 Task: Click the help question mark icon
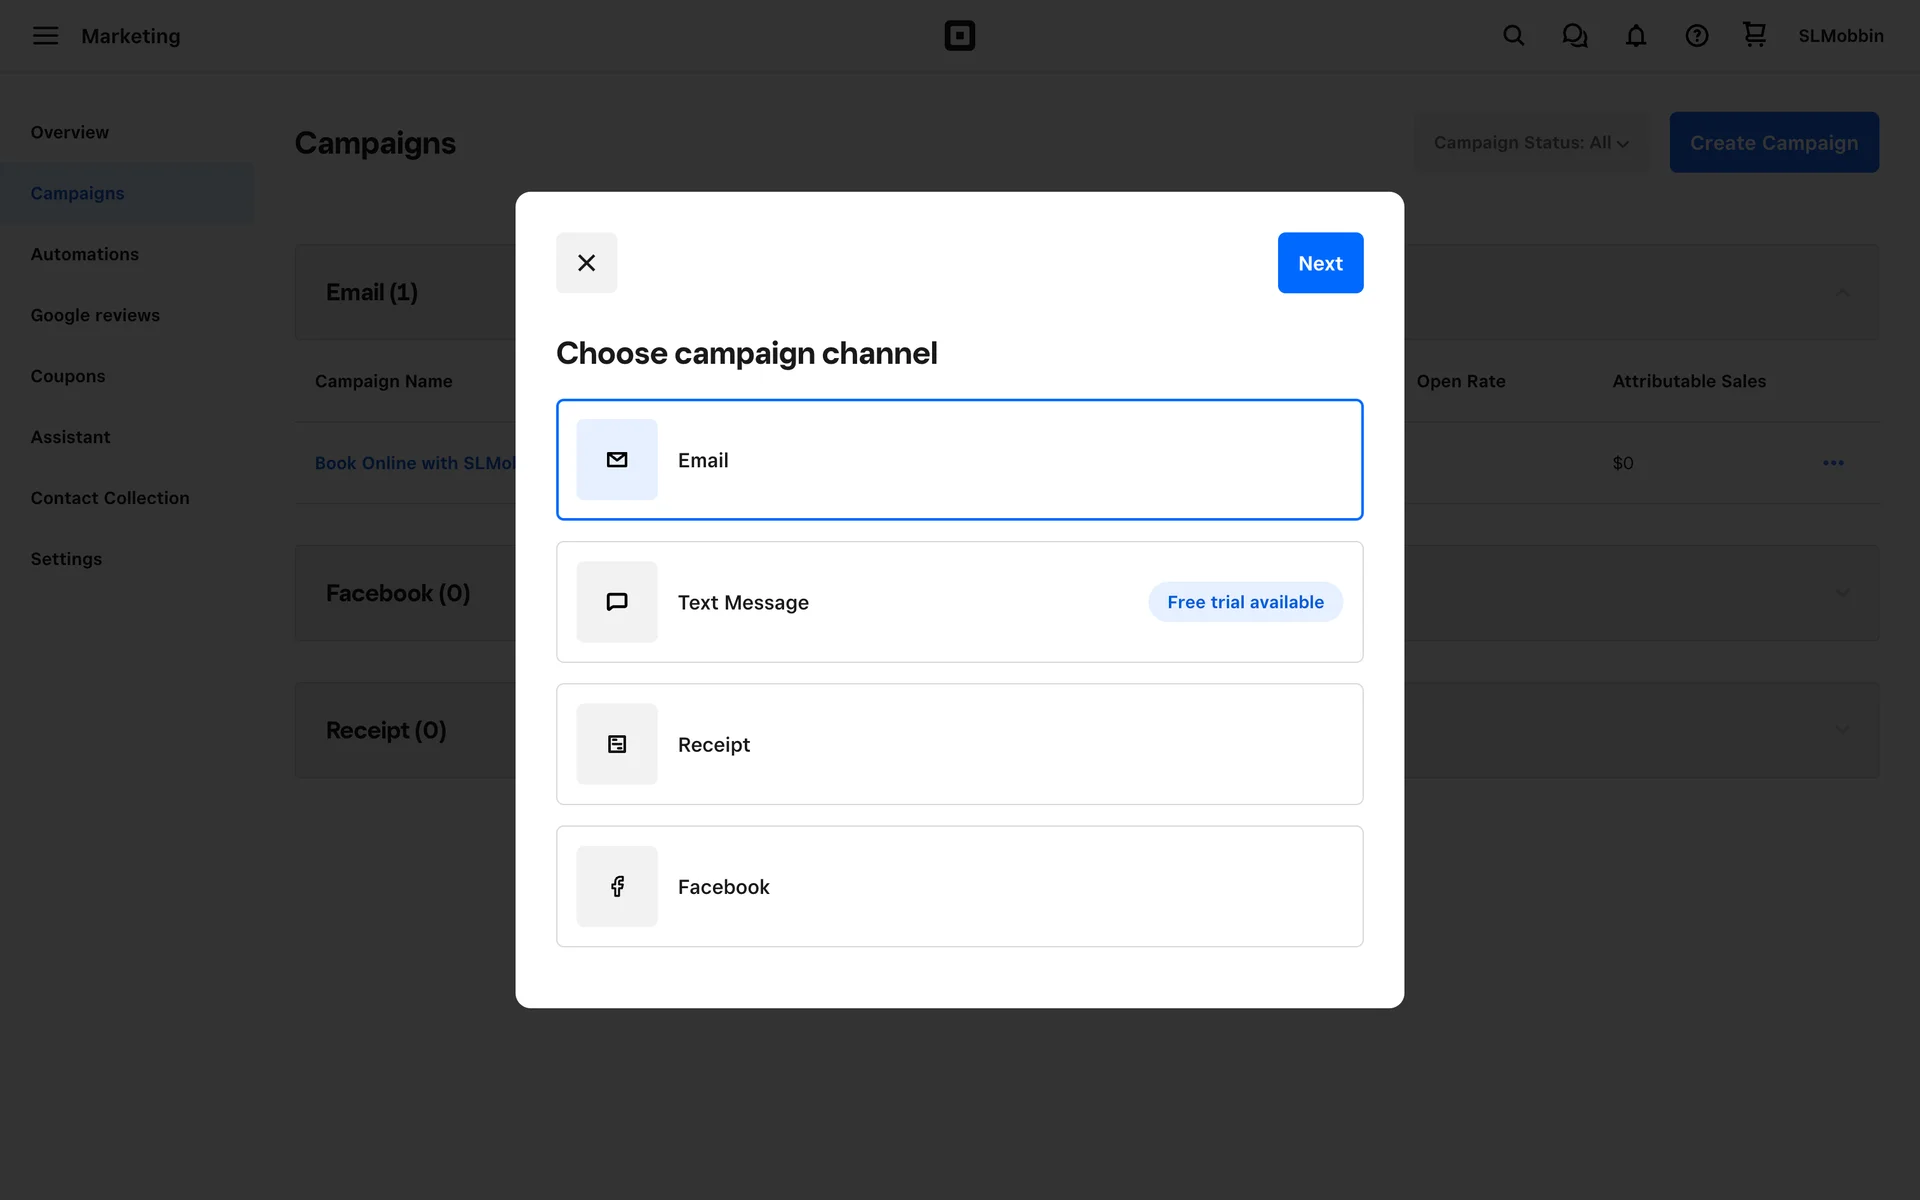(x=1697, y=36)
